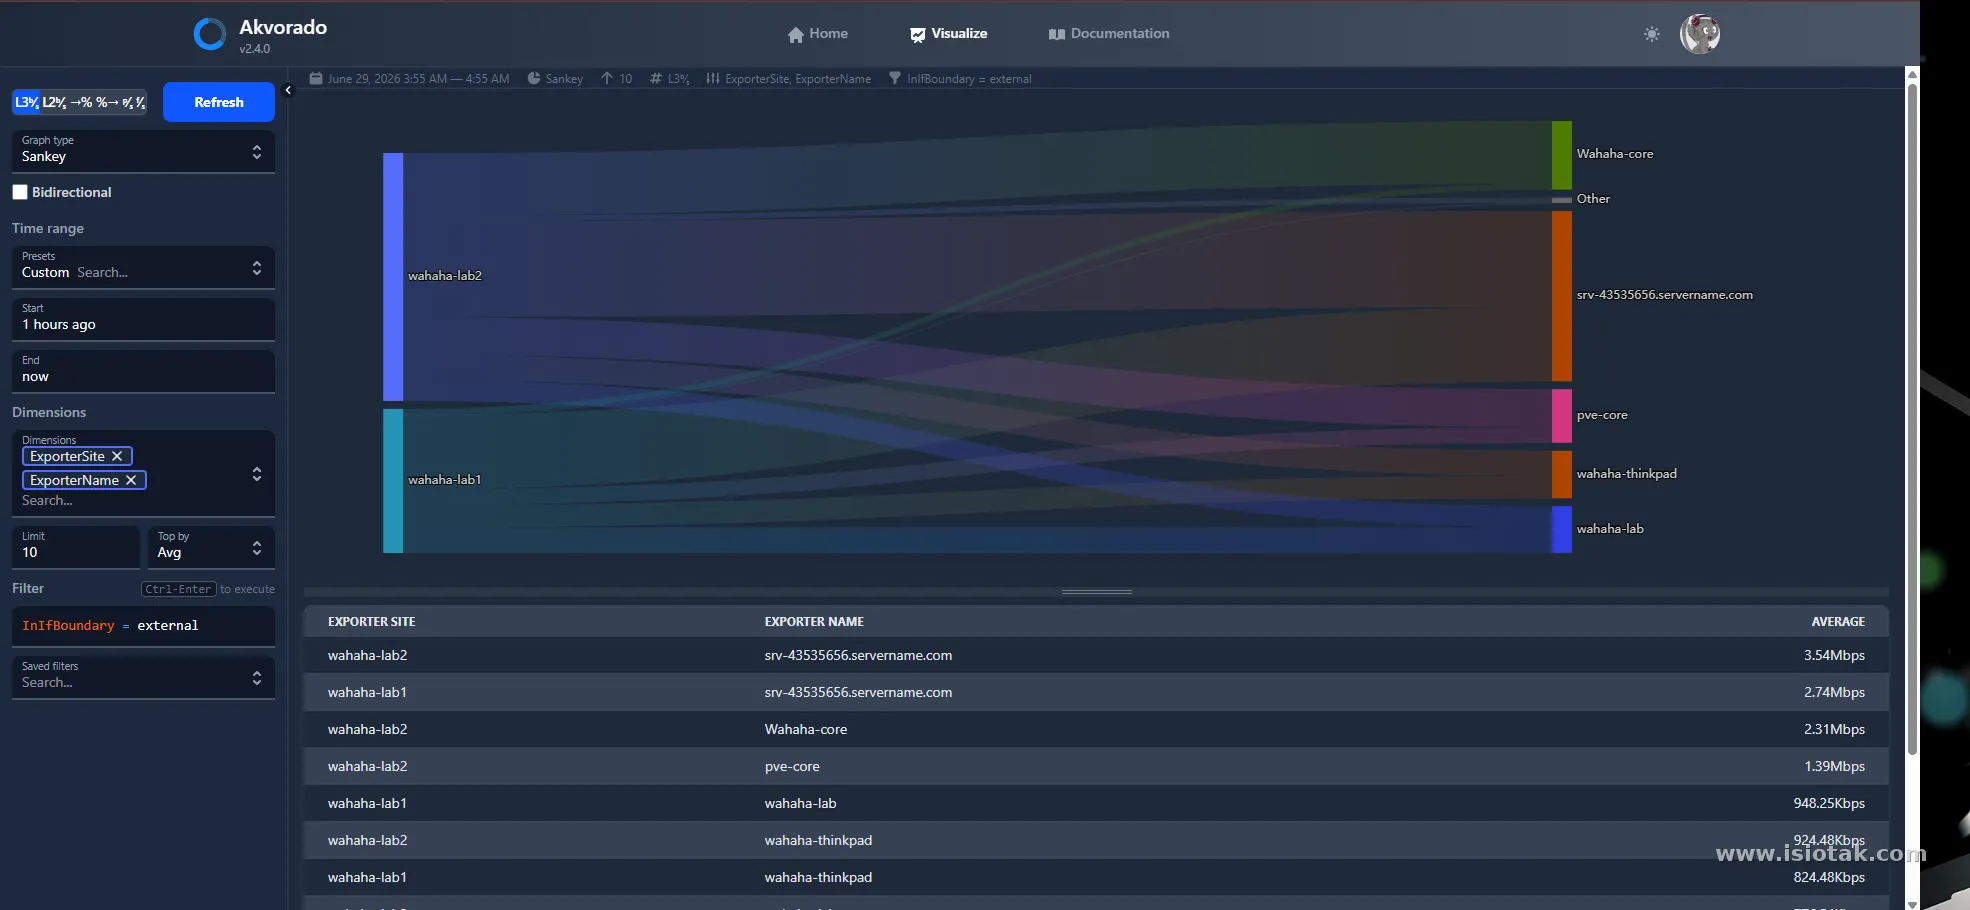Expand the Dimensions selector arrows
The height and width of the screenshot is (910, 1970).
coord(257,474)
